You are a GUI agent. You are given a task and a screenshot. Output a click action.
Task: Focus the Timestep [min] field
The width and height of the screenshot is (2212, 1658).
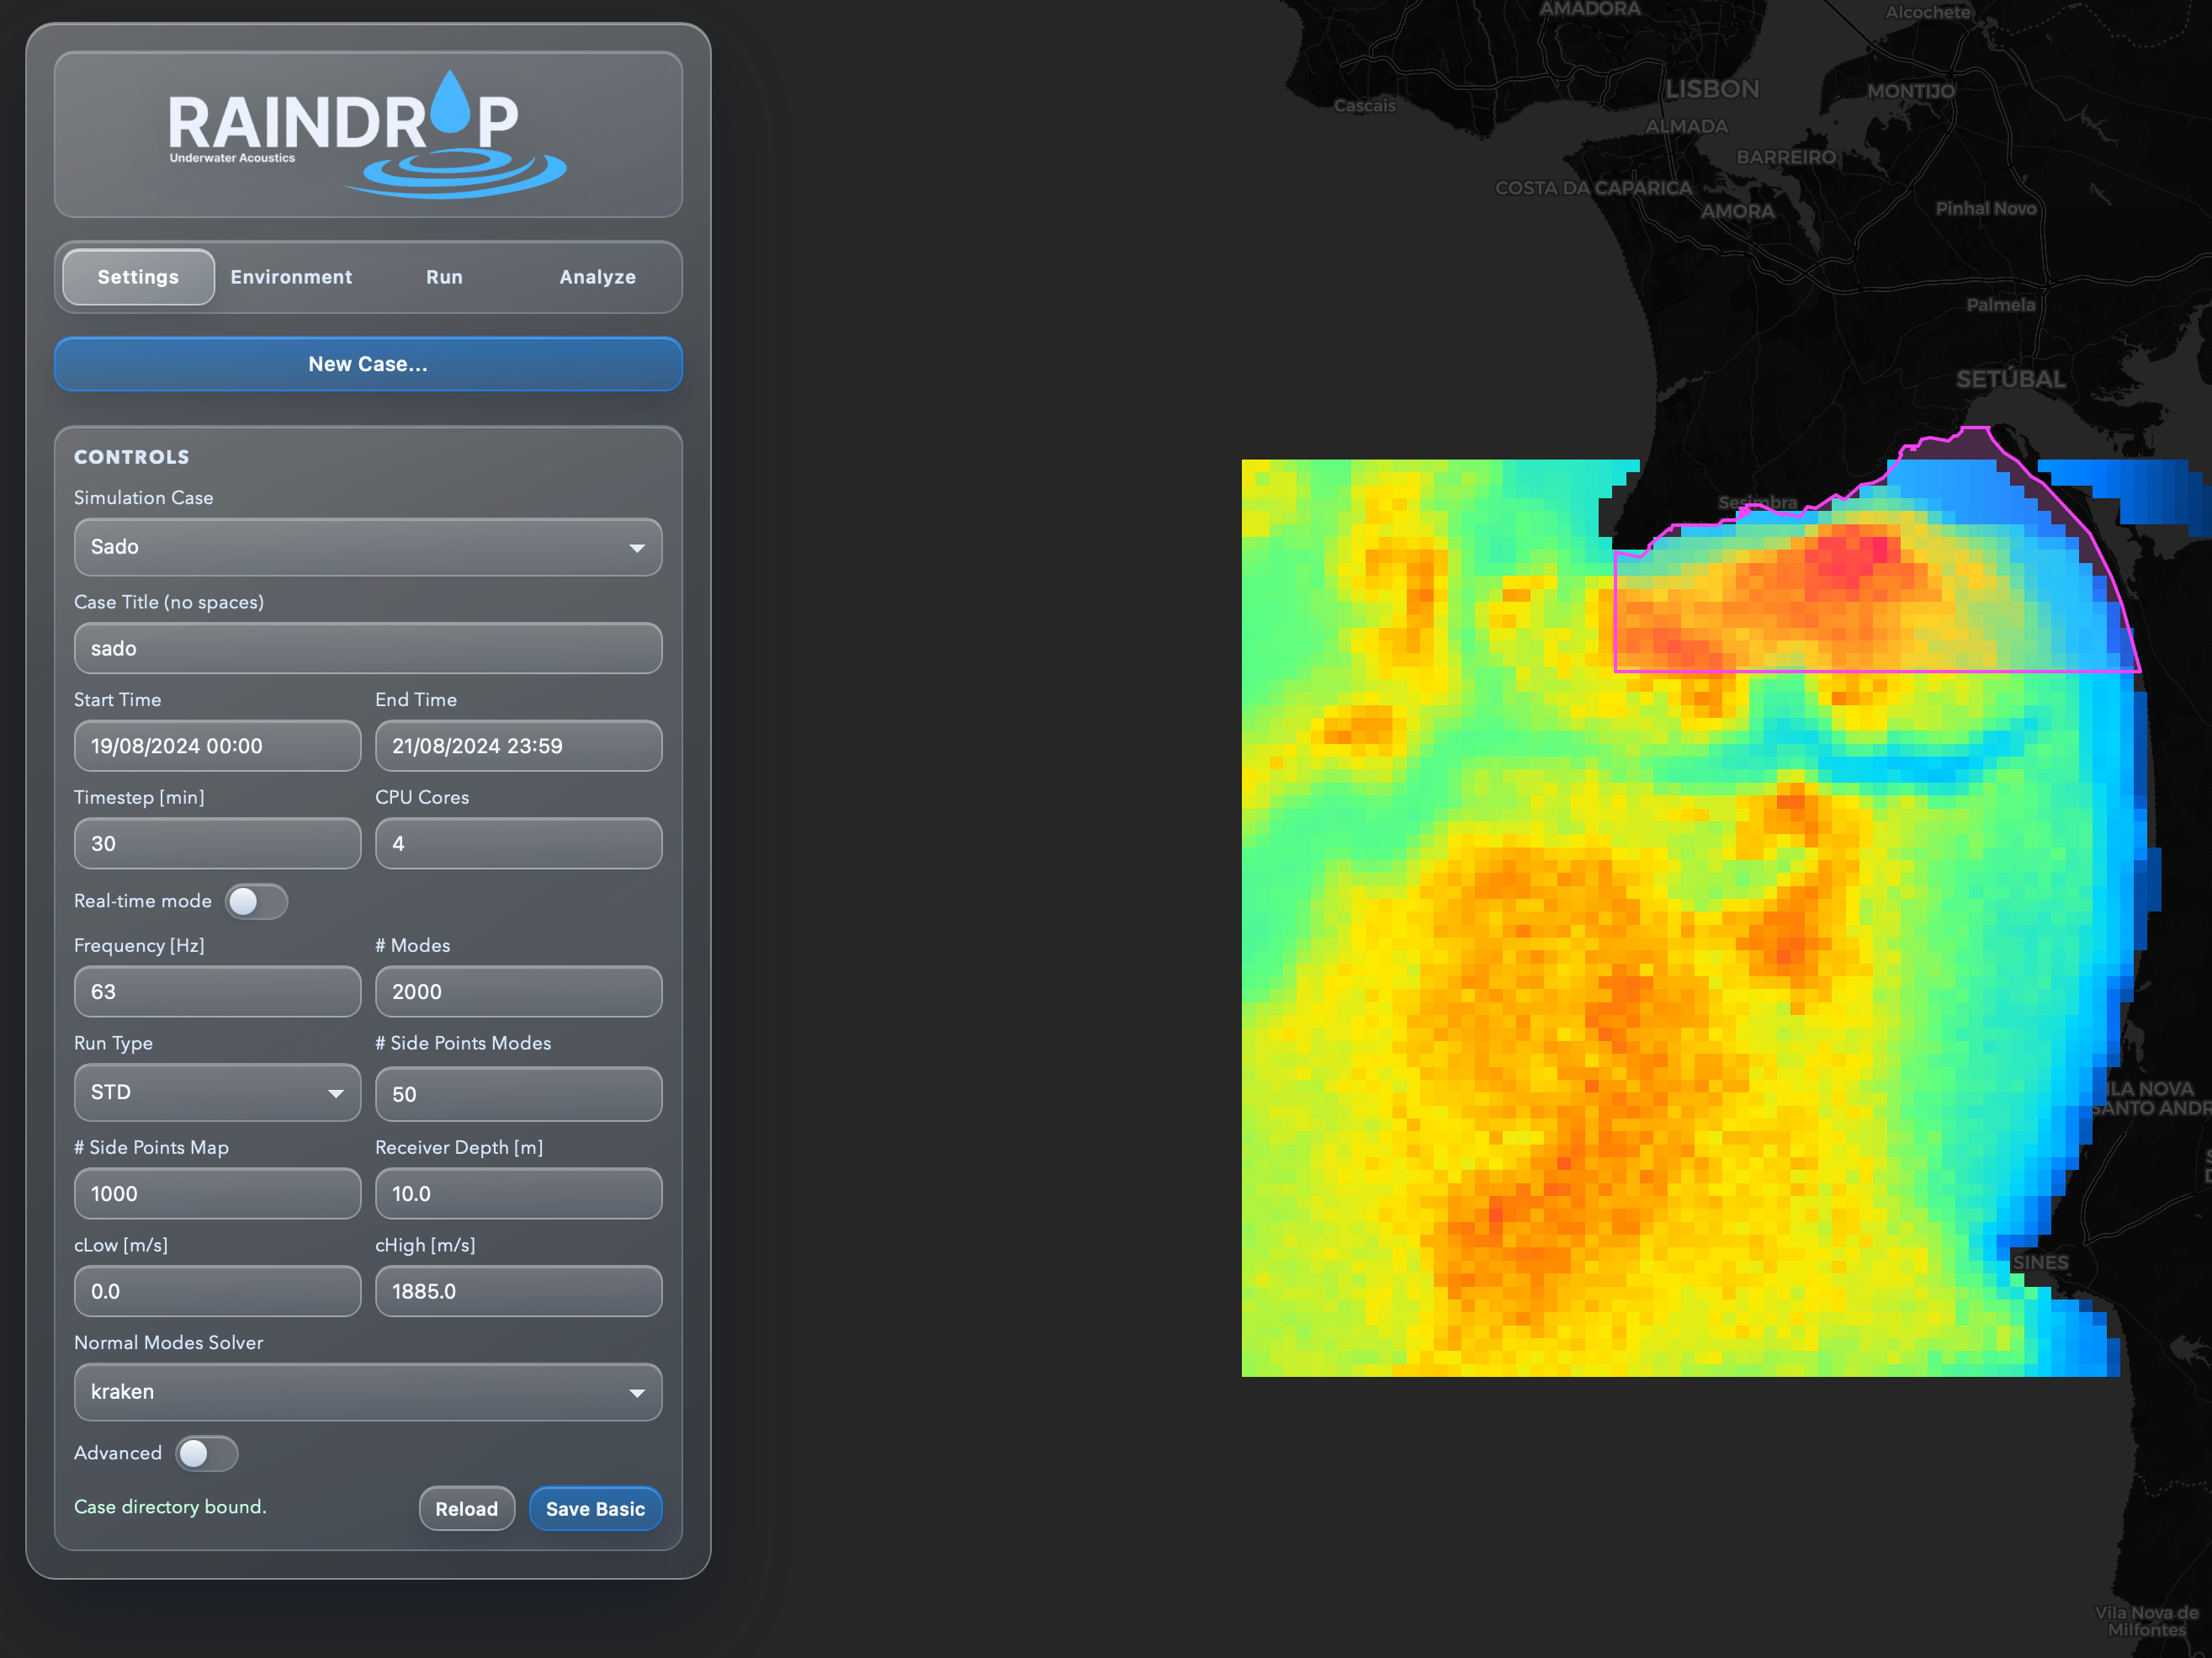coord(217,844)
